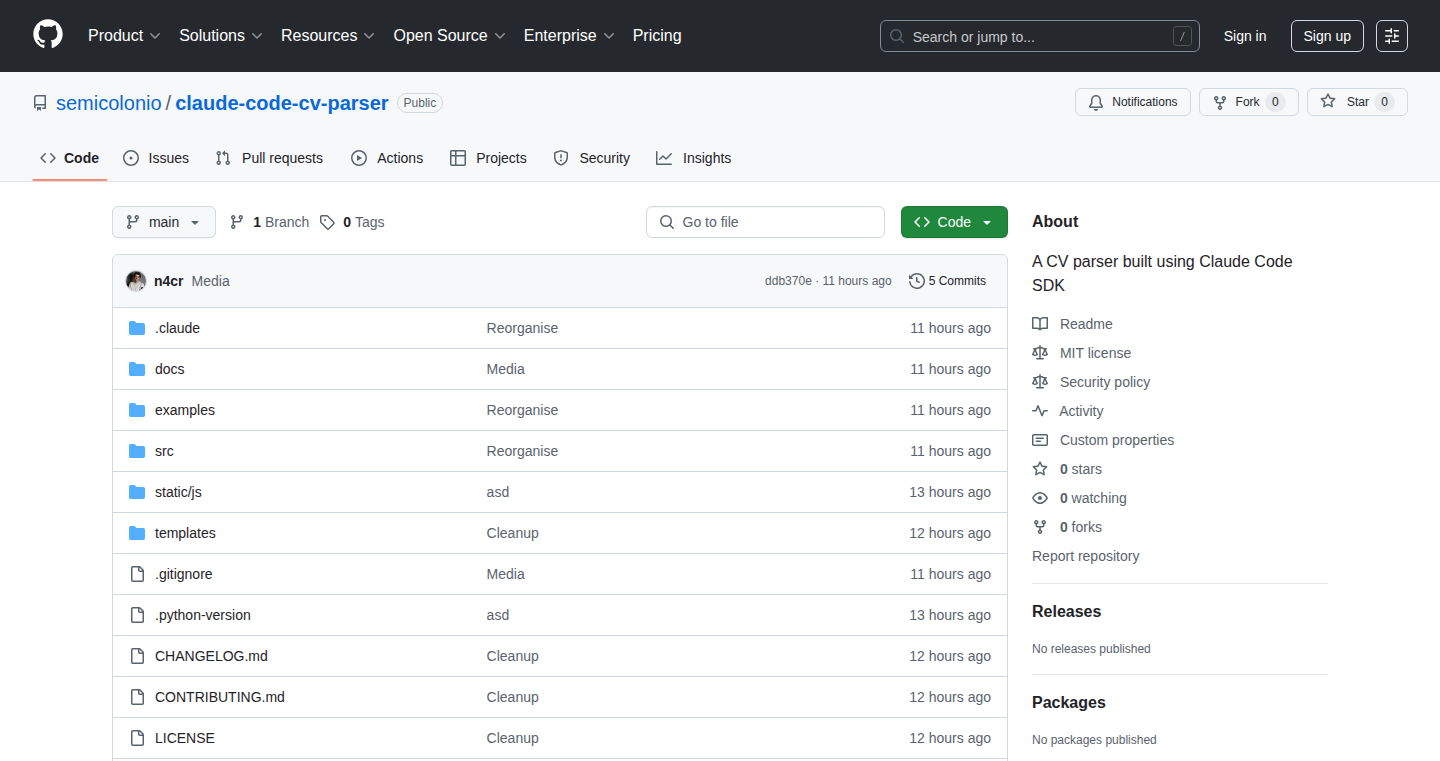Image resolution: width=1440 pixels, height=761 pixels.
Task: Click the docs folder icon
Action: [x=137, y=369]
